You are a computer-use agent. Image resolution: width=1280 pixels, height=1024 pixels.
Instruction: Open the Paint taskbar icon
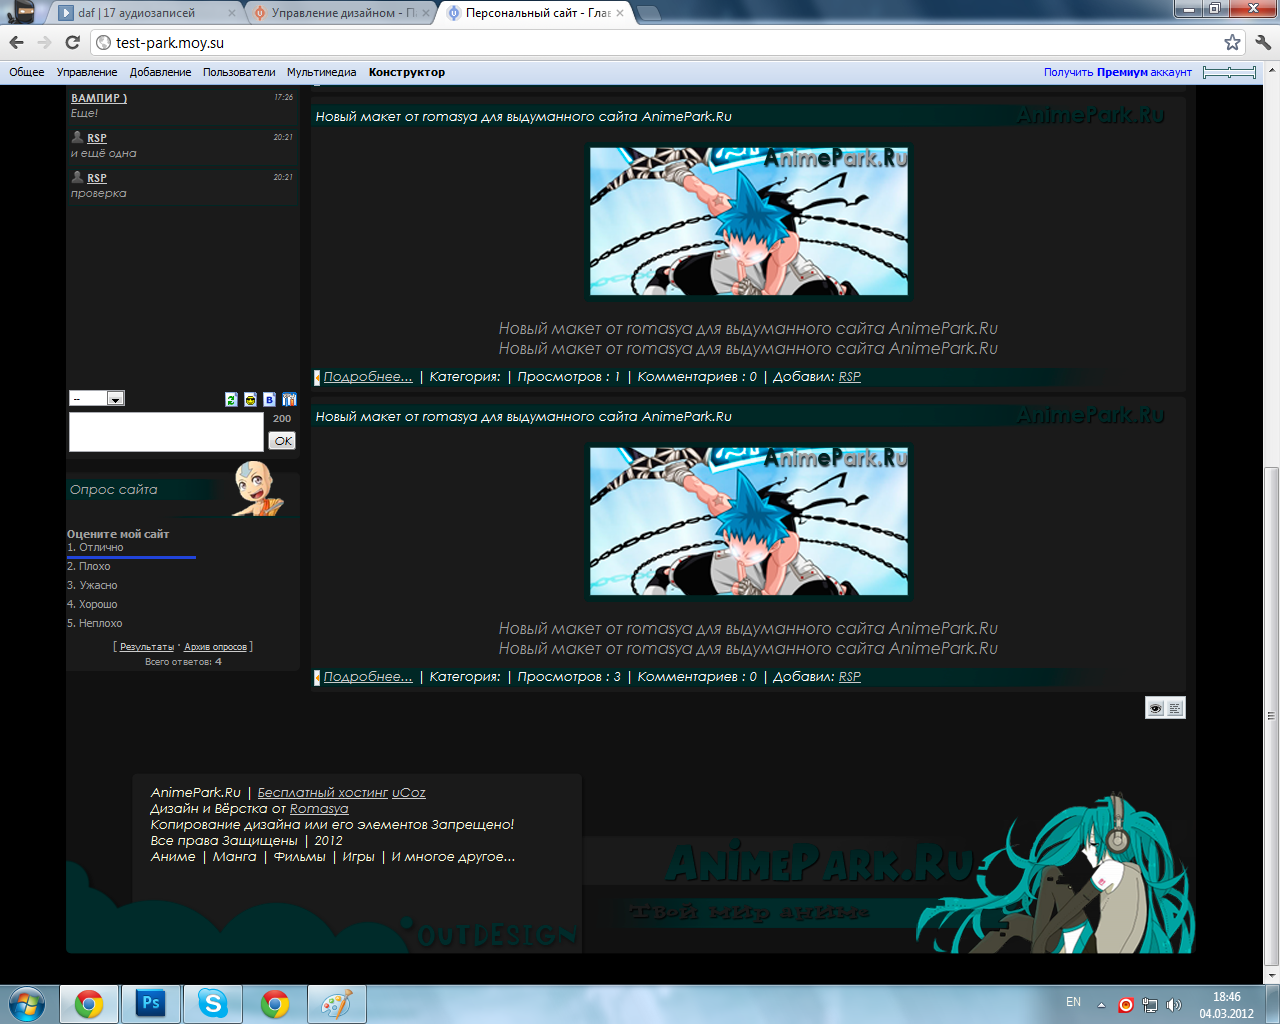[337, 1004]
